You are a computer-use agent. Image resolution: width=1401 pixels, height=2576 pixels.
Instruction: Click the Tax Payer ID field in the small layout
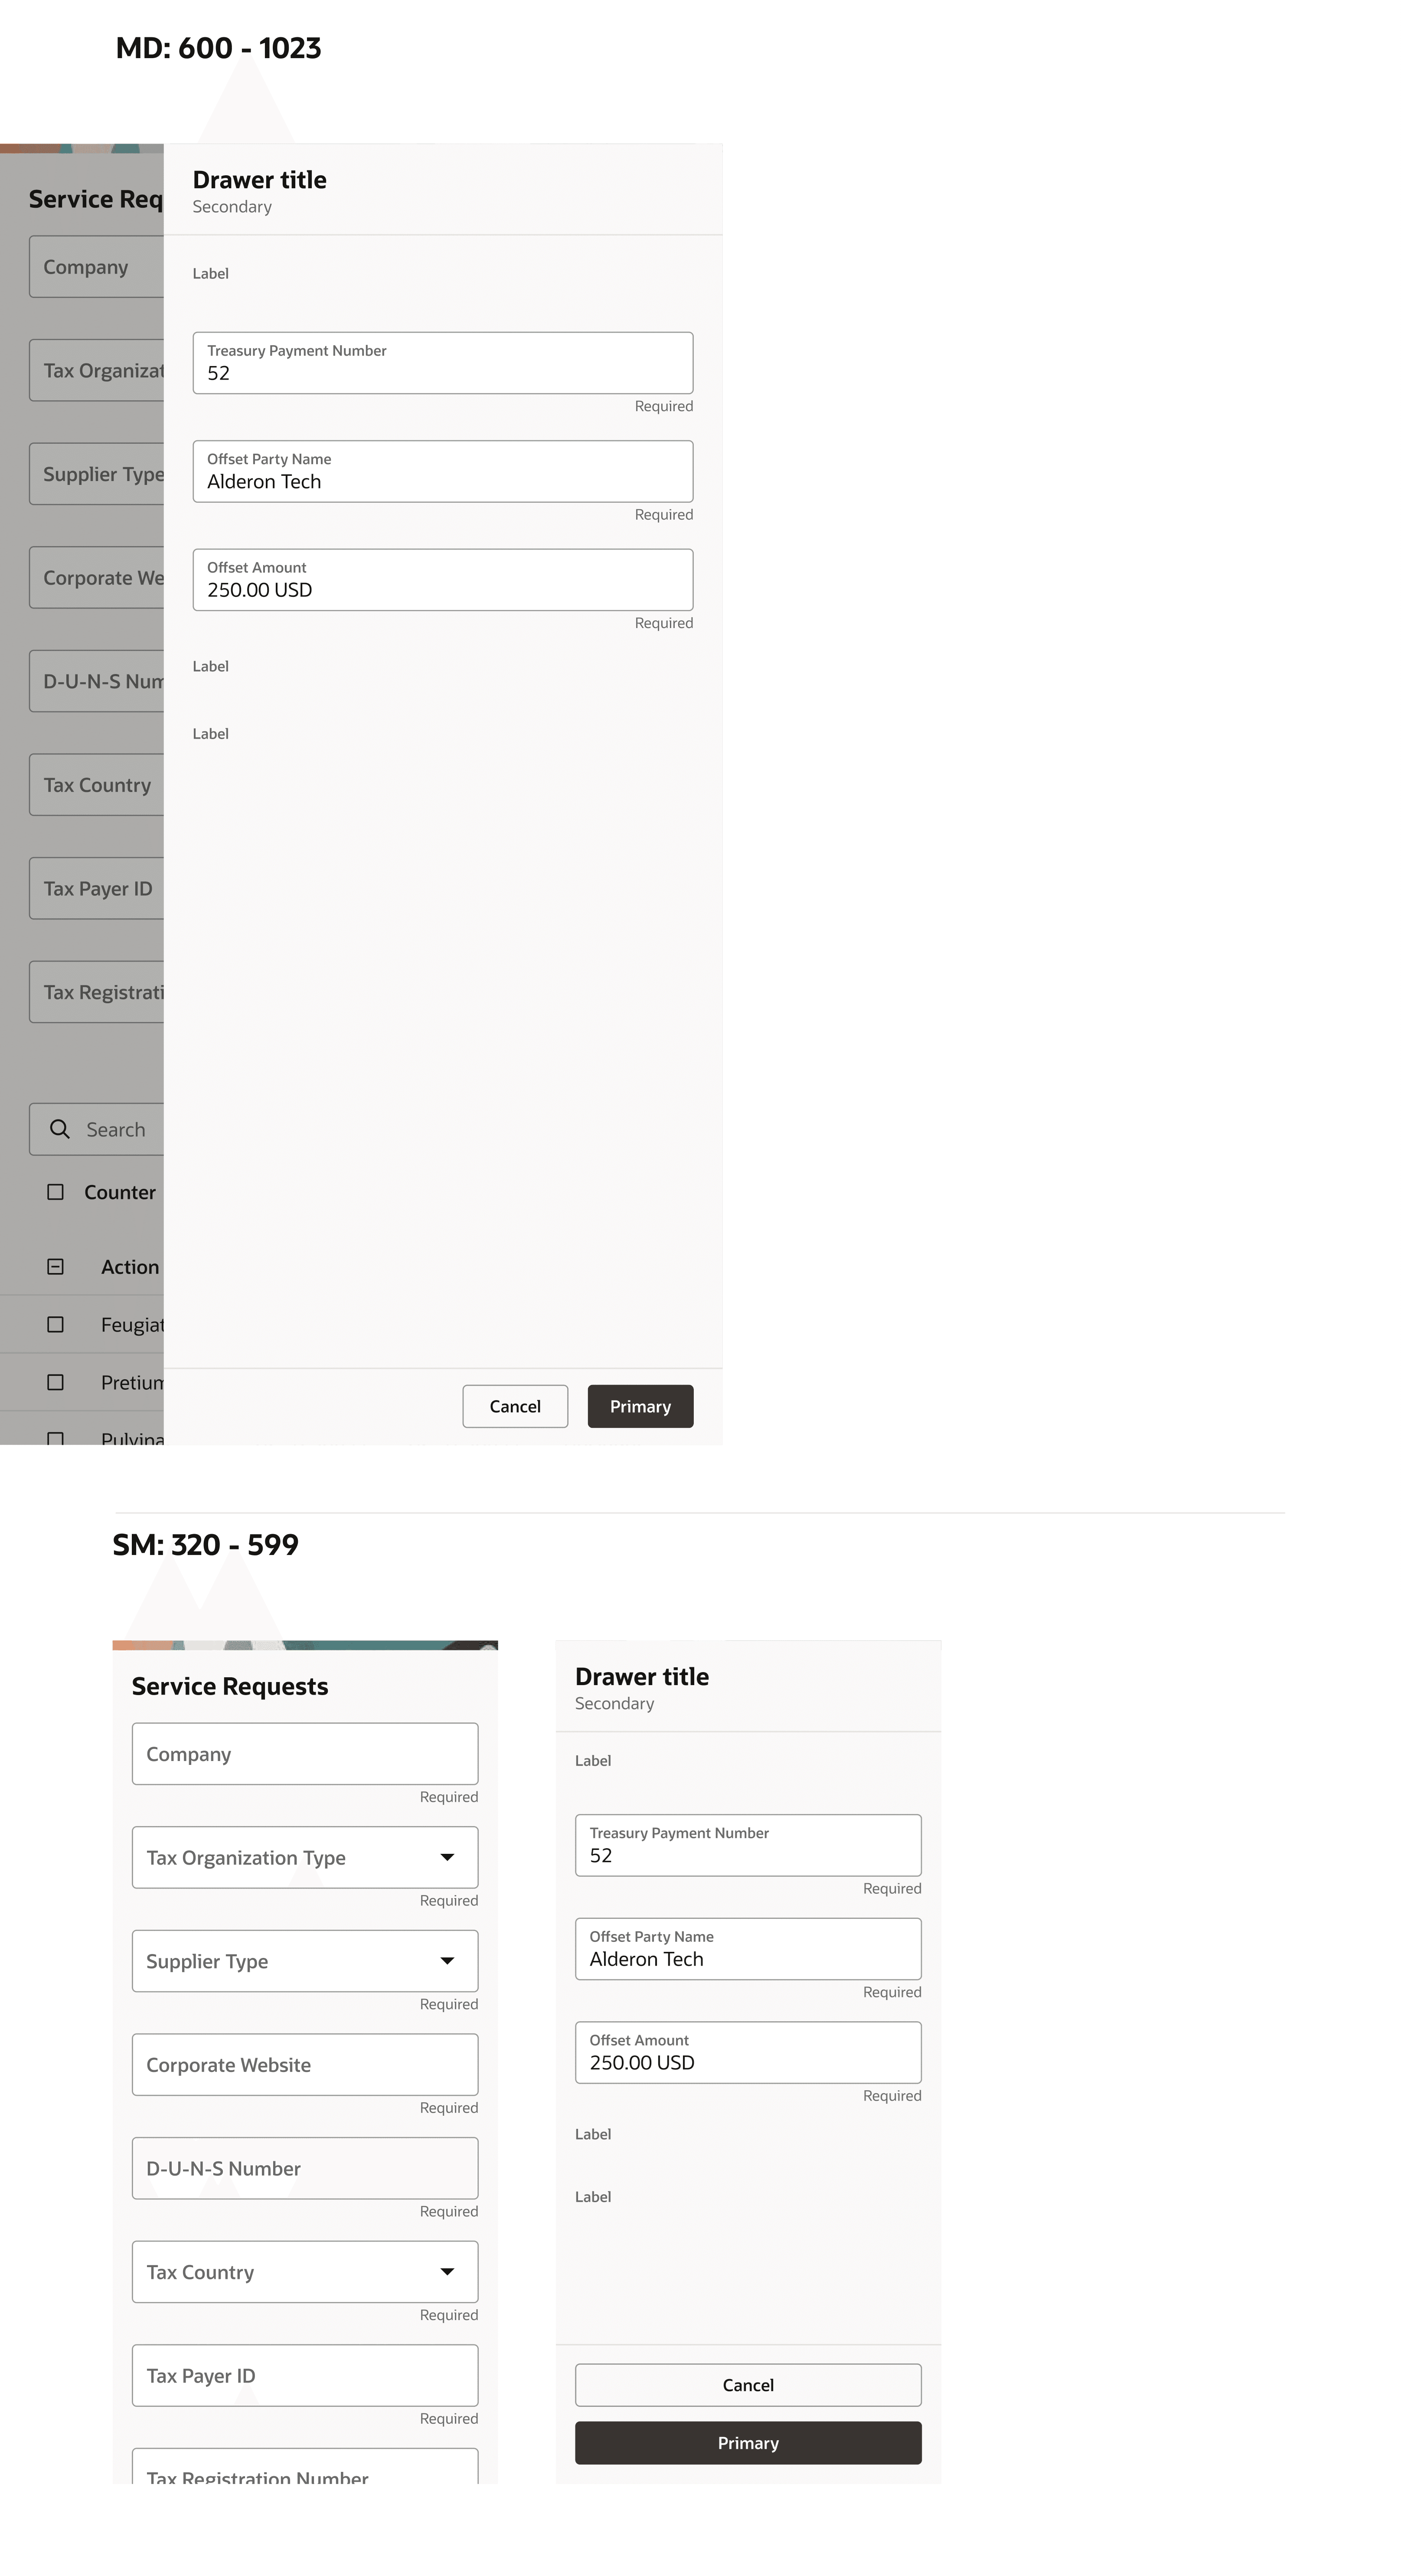pyautogui.click(x=304, y=2375)
